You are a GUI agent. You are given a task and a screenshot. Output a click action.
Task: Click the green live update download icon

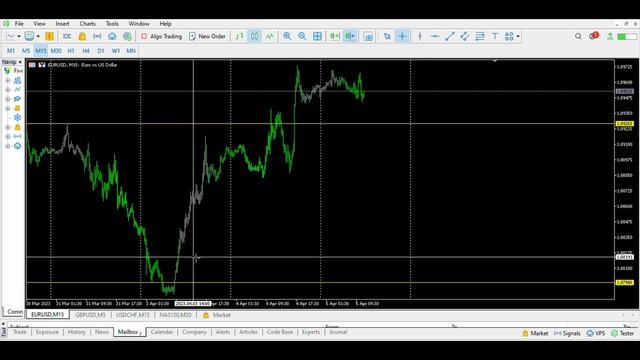(610, 36)
